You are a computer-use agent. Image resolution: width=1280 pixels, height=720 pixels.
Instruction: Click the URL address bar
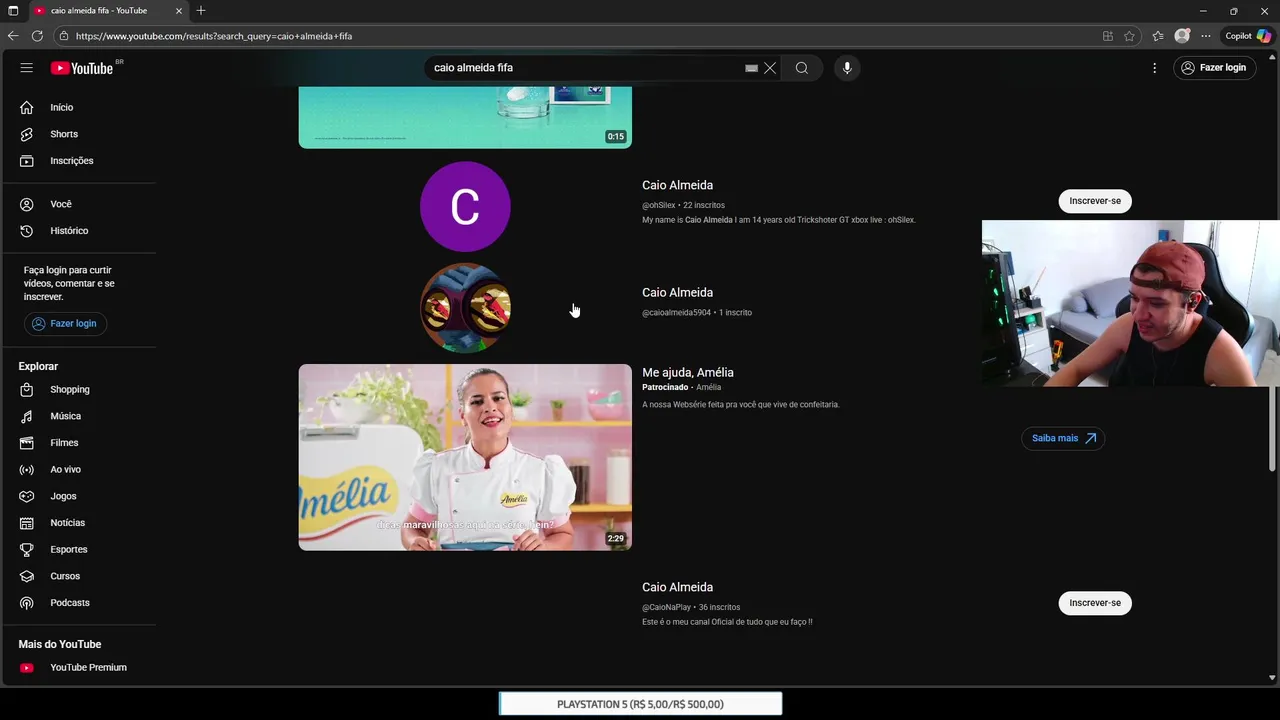(x=580, y=36)
